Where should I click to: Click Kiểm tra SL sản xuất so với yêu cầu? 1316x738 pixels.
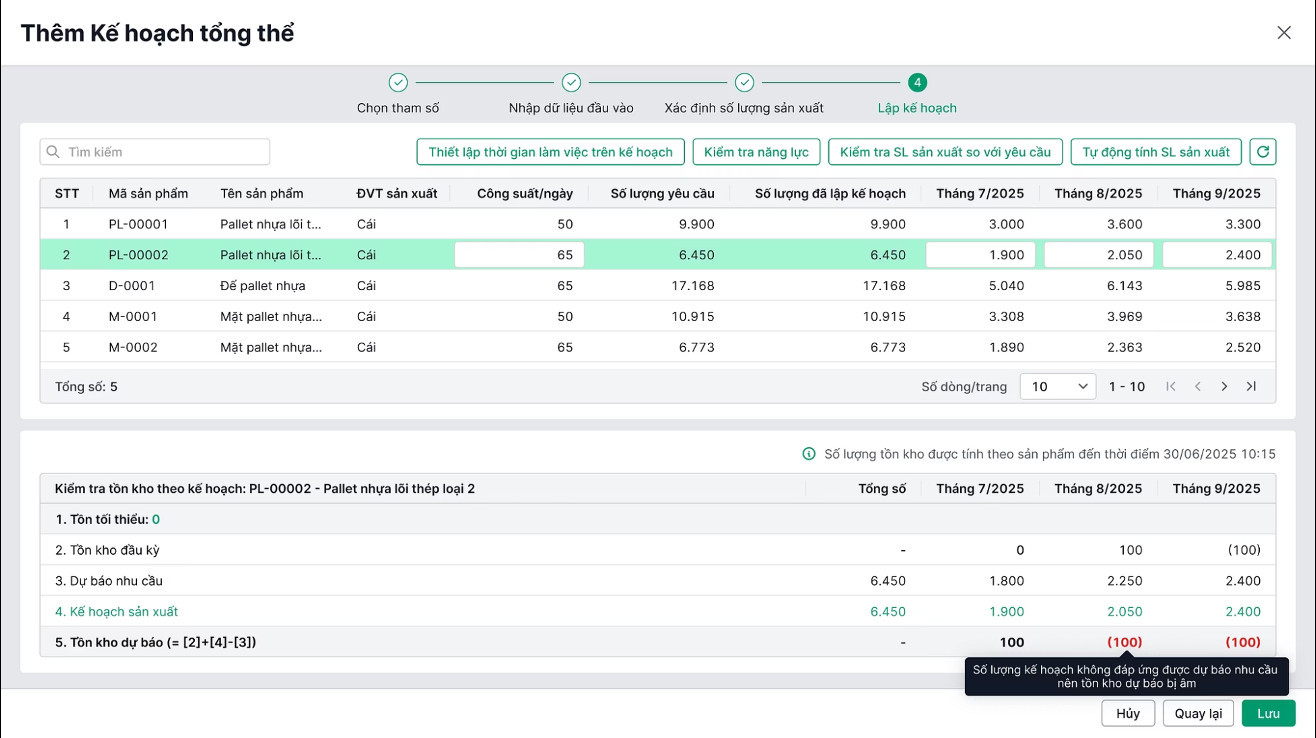pyautogui.click(x=945, y=152)
